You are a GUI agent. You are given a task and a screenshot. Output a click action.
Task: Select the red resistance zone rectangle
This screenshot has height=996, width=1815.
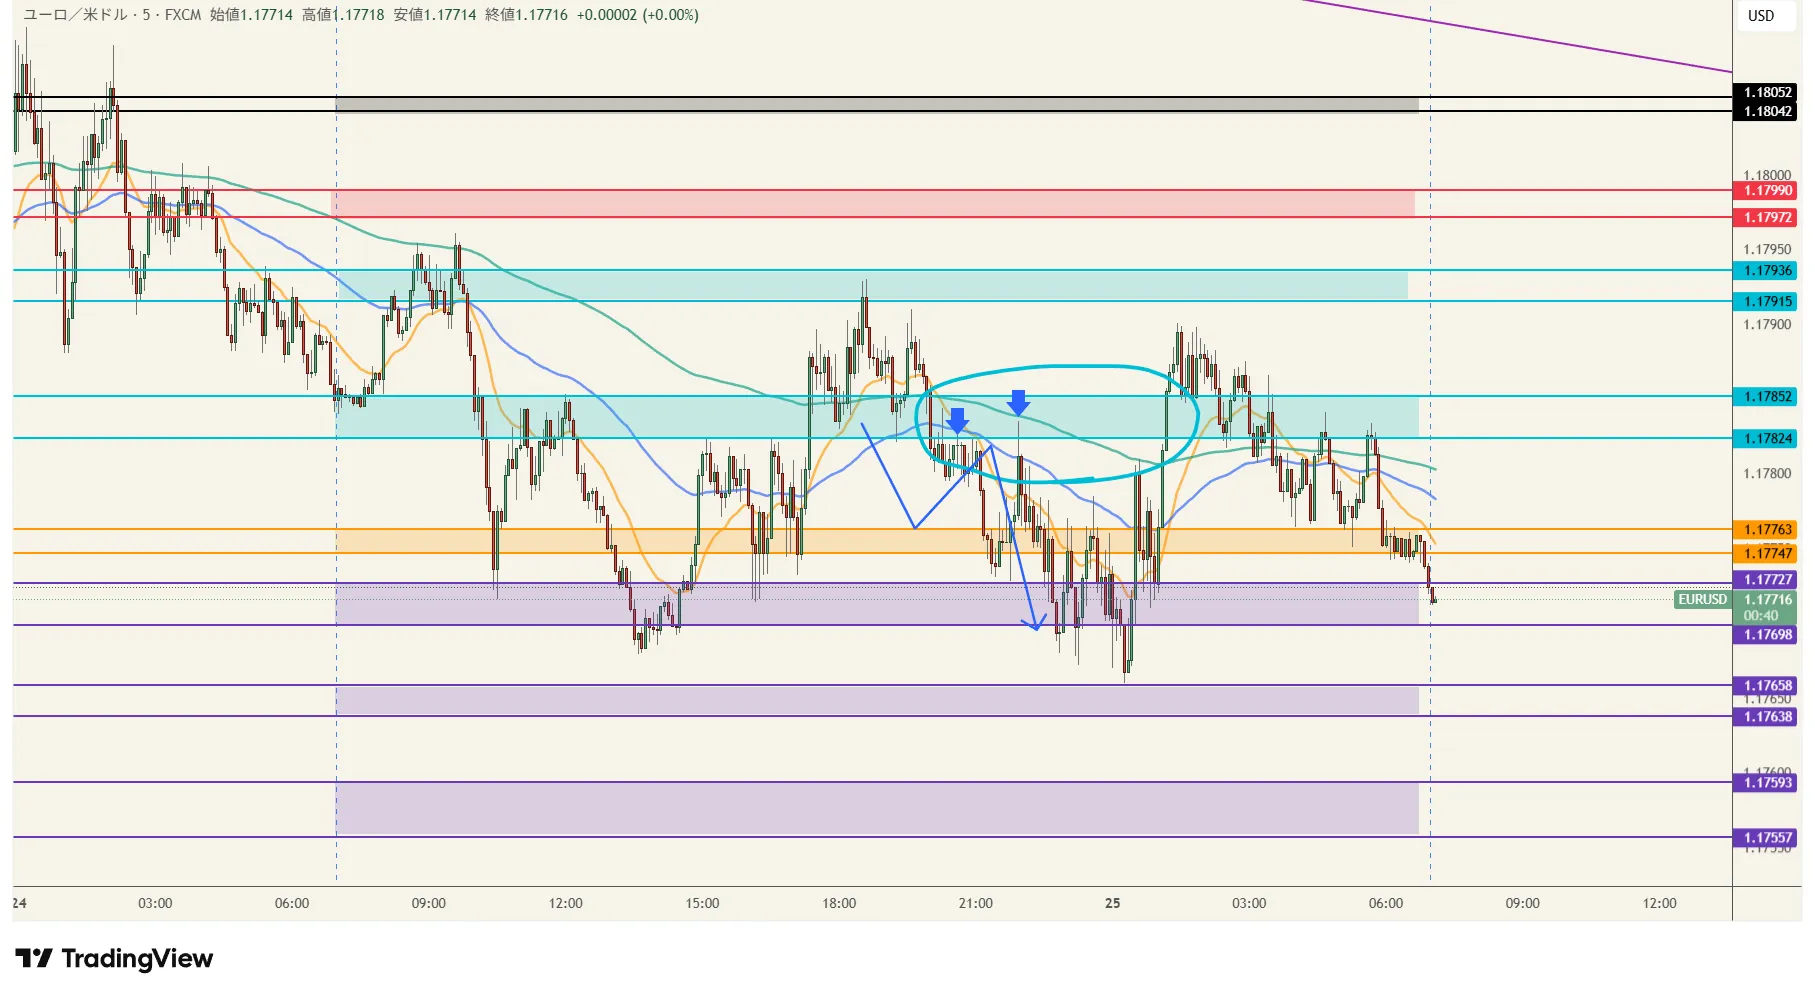pos(873,203)
